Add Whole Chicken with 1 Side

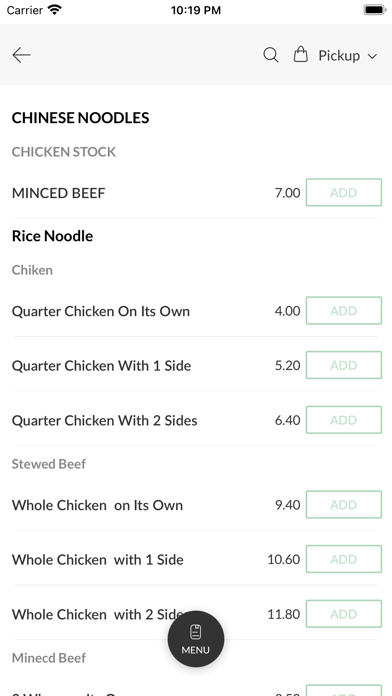click(344, 559)
